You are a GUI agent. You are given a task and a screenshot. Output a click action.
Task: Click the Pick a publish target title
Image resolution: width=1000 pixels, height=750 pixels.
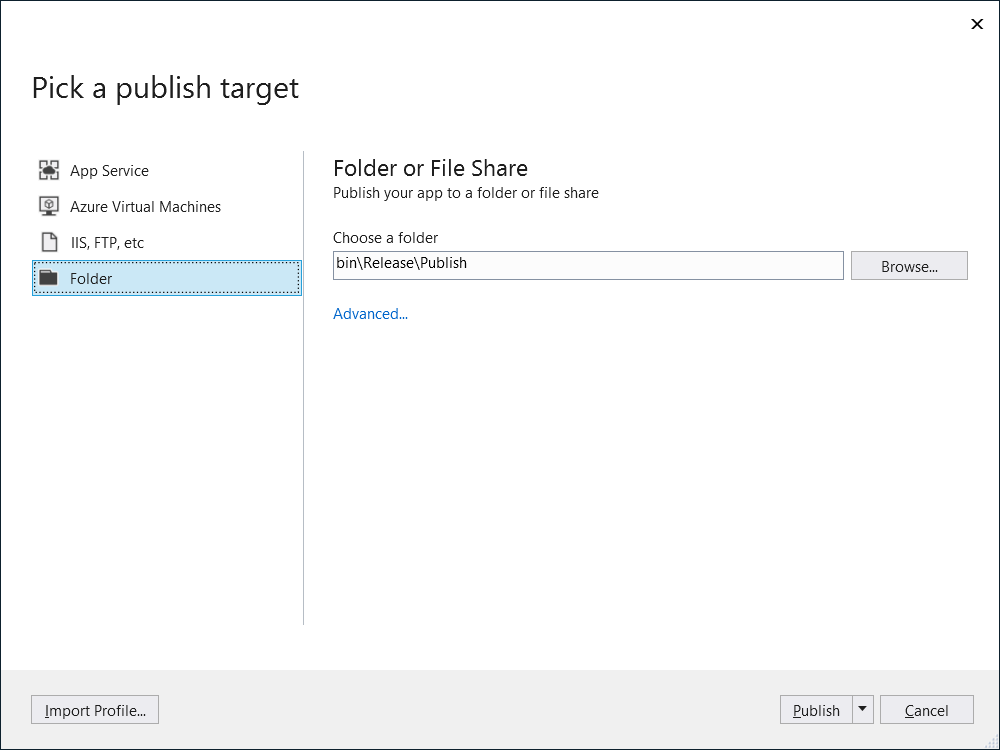tap(164, 88)
